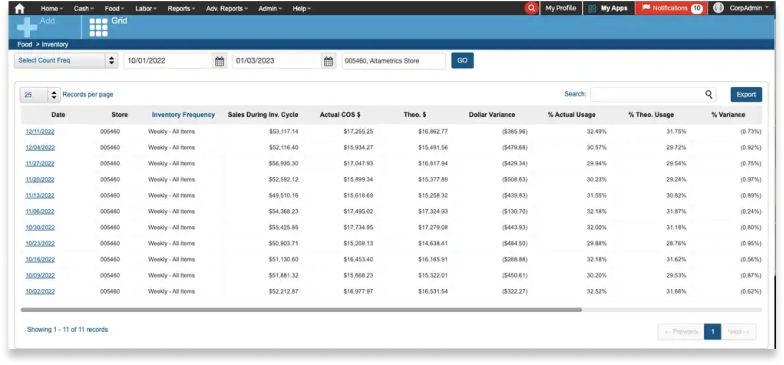Click the $53,117.14 sales cell
Screen dimensions: 784x365
click(284, 132)
